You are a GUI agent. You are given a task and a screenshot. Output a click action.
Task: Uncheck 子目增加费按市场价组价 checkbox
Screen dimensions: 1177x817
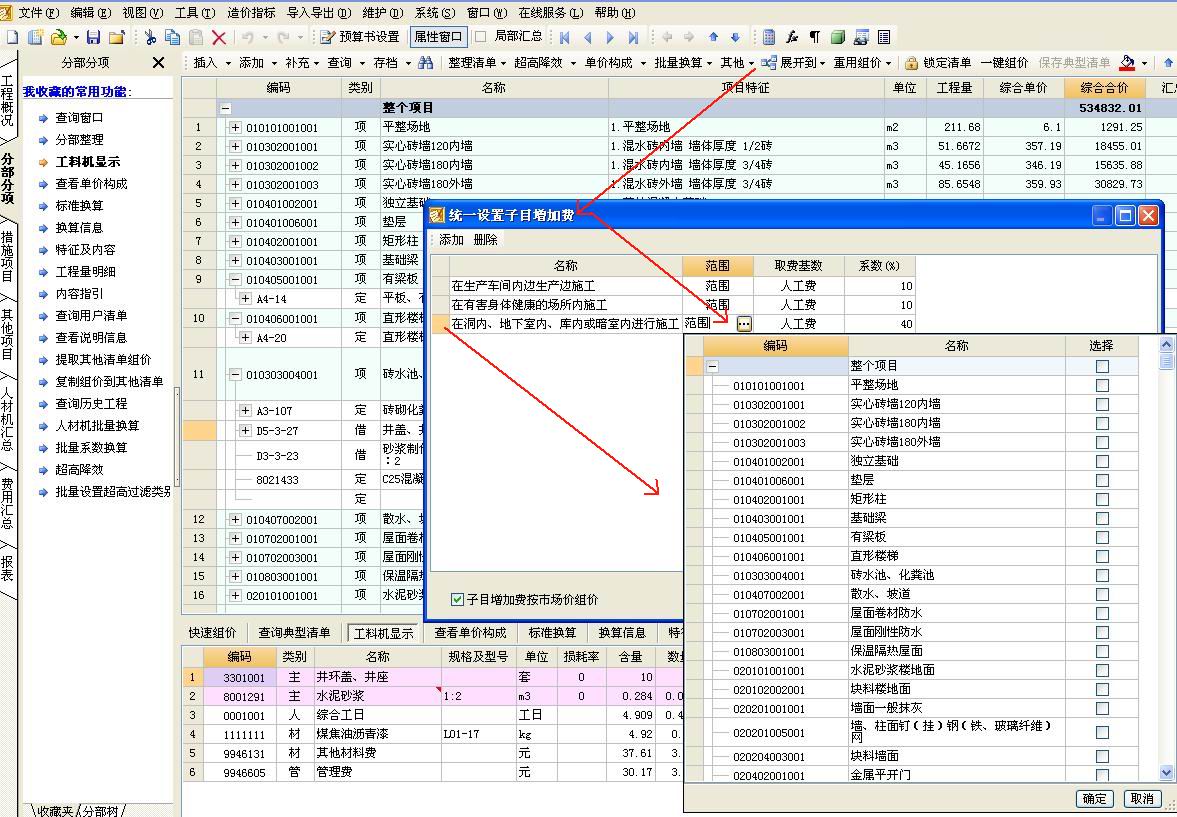(x=457, y=599)
